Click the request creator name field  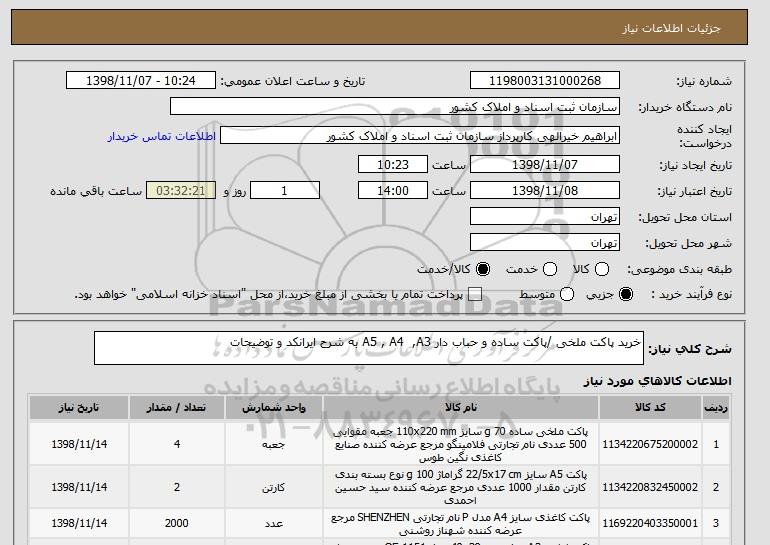click(x=420, y=136)
